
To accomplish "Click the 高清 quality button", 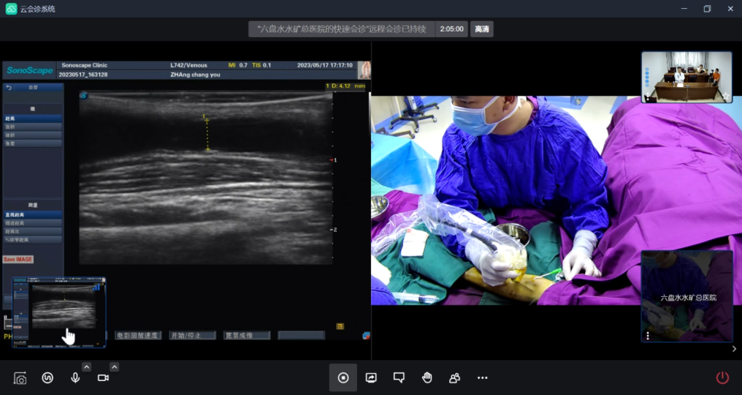I will (482, 29).
